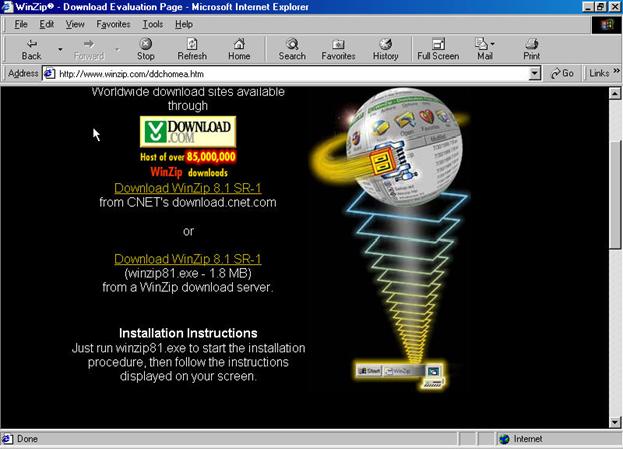Switch to Full Screen mode
The height and width of the screenshot is (449, 623).
(x=438, y=49)
